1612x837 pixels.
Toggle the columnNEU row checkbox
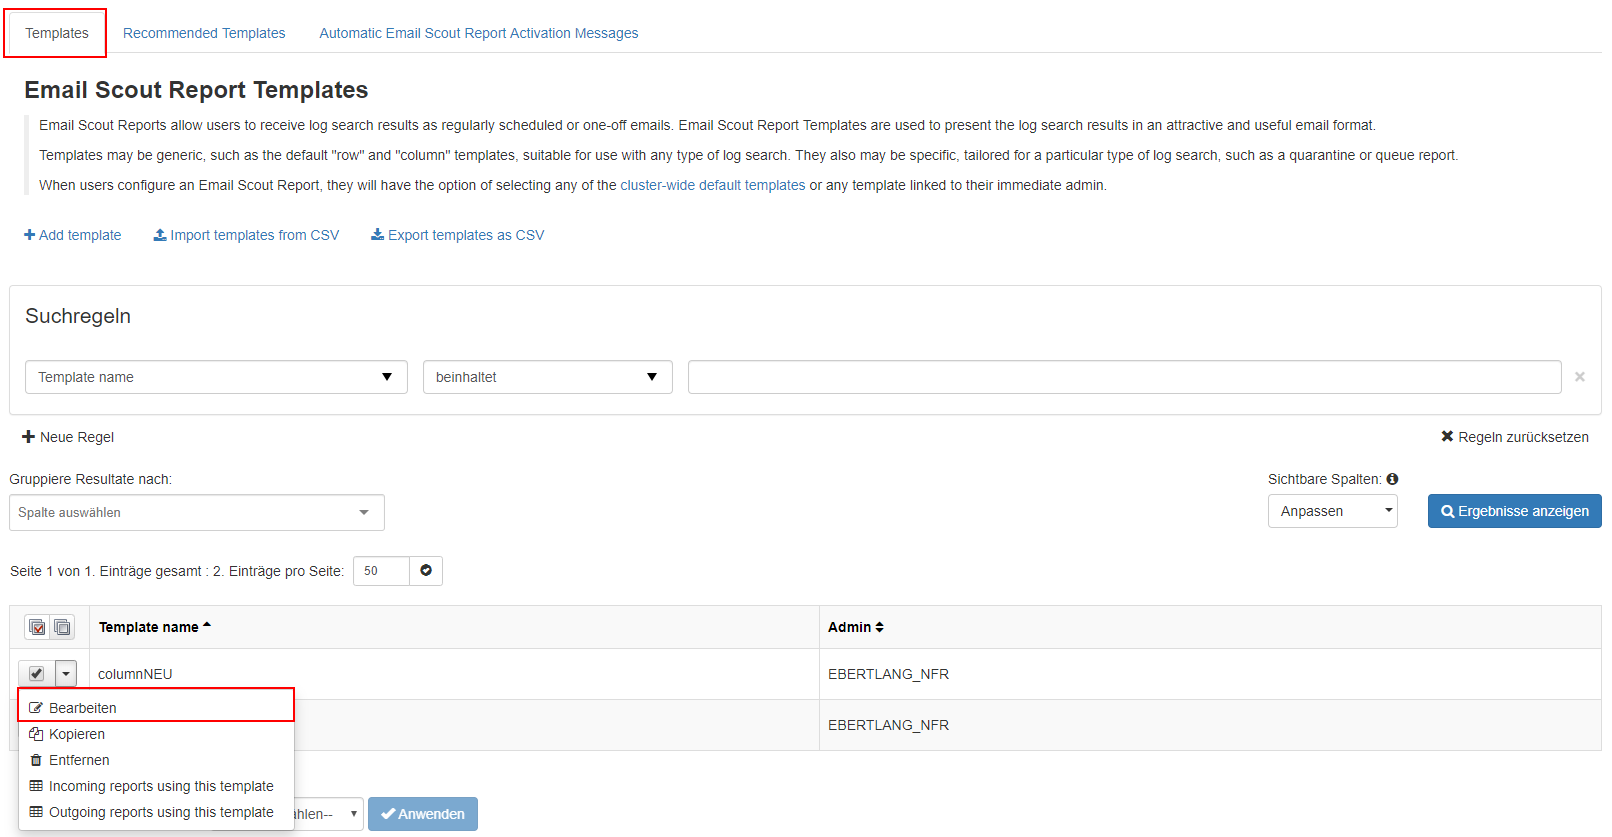click(x=36, y=674)
